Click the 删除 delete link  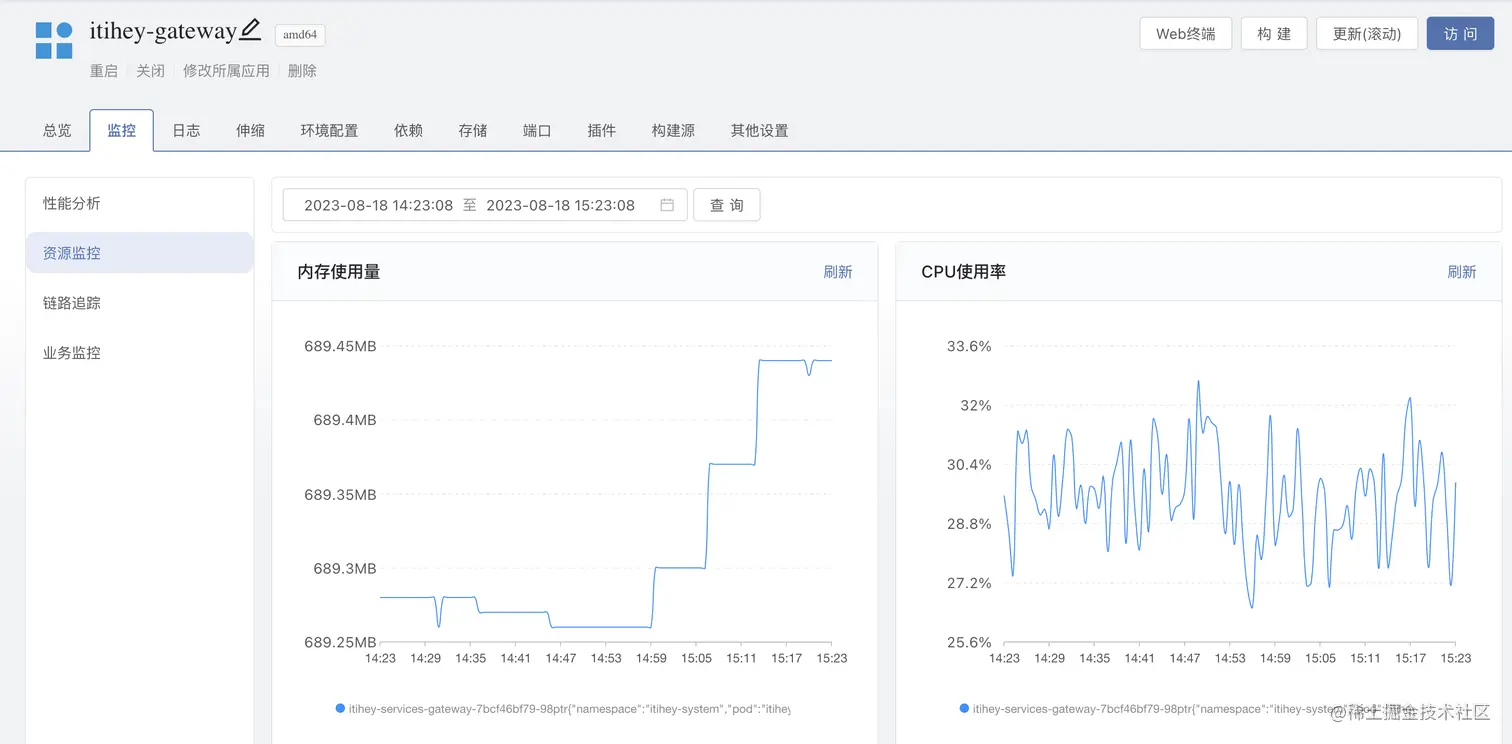[x=302, y=71]
